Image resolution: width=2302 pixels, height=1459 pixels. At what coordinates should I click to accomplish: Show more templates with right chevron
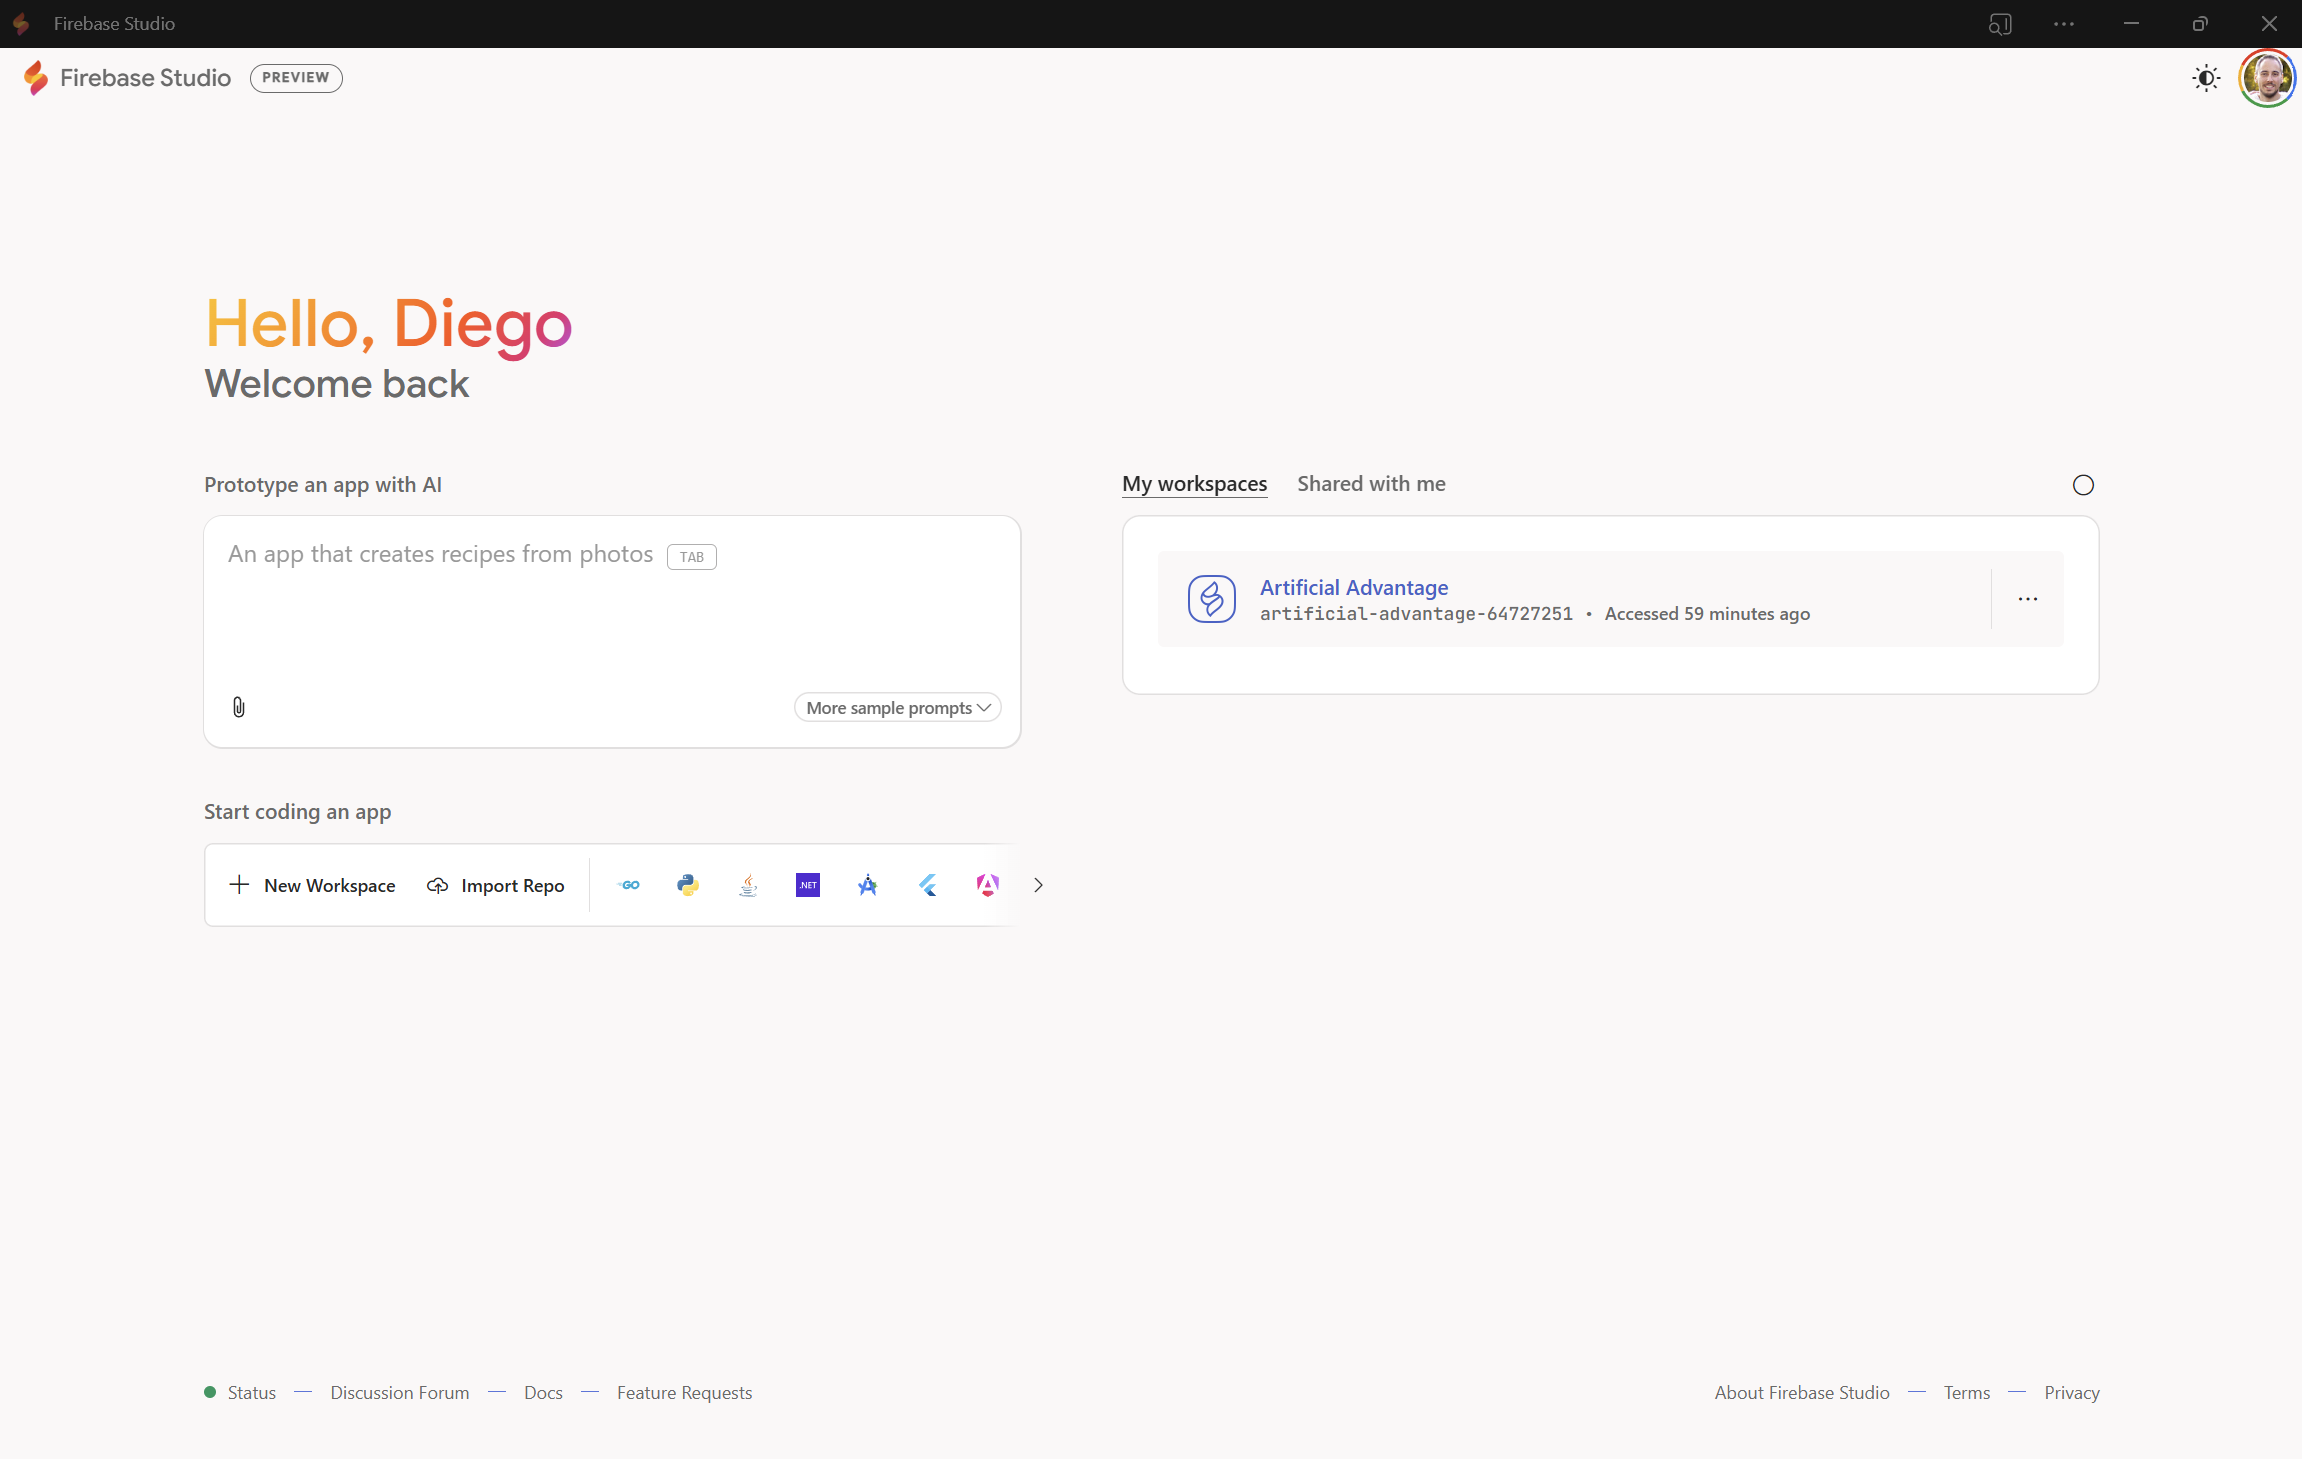pos(1038,885)
